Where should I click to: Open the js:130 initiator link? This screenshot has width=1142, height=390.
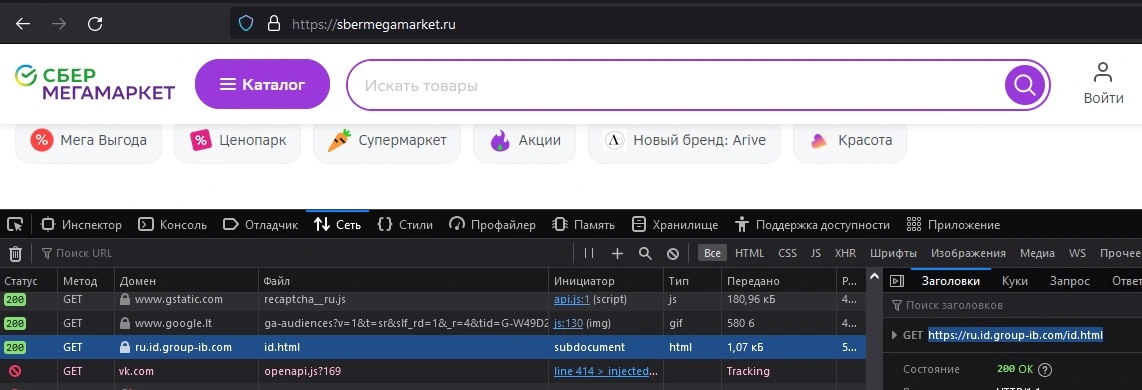569,323
